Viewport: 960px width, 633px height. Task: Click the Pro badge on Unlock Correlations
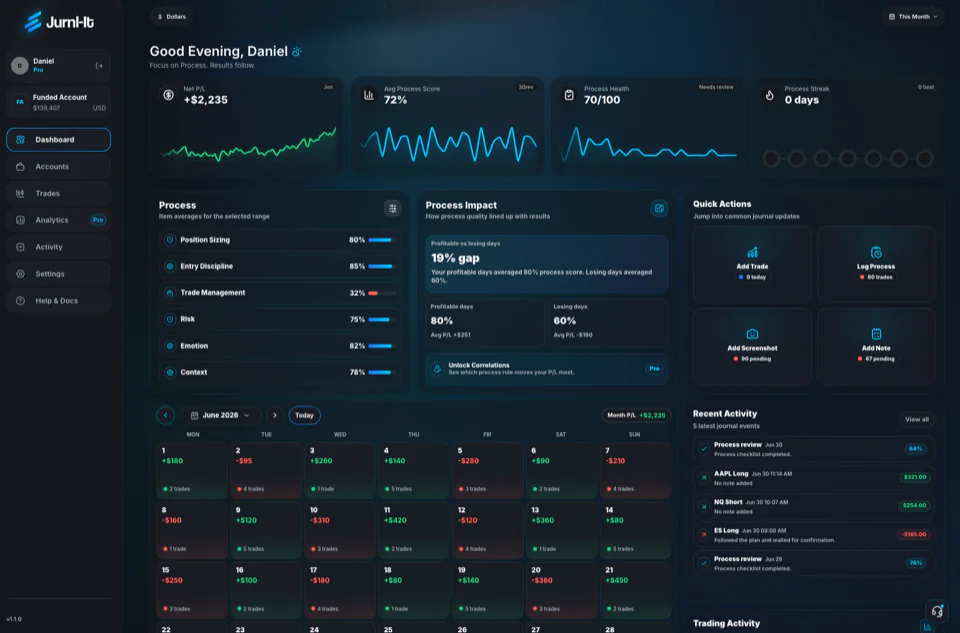pyautogui.click(x=654, y=369)
